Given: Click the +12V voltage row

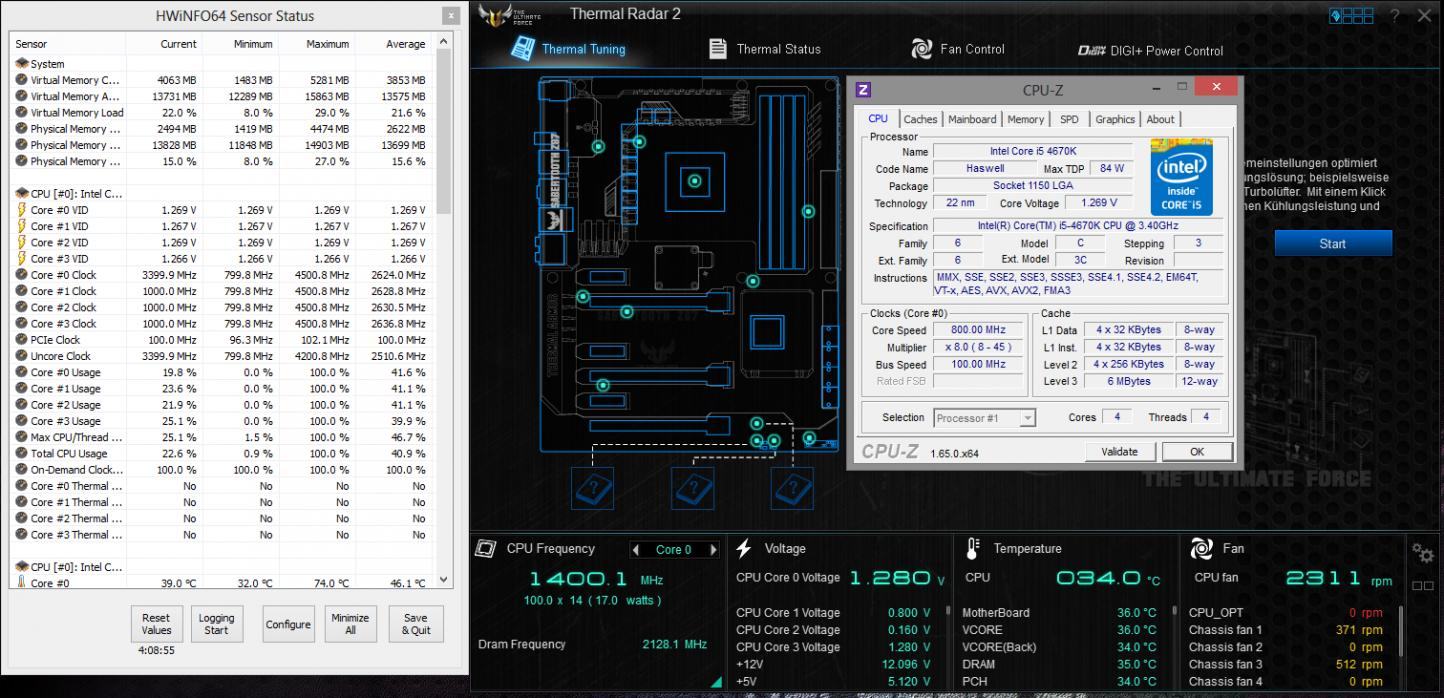Looking at the screenshot, I should pos(833,664).
